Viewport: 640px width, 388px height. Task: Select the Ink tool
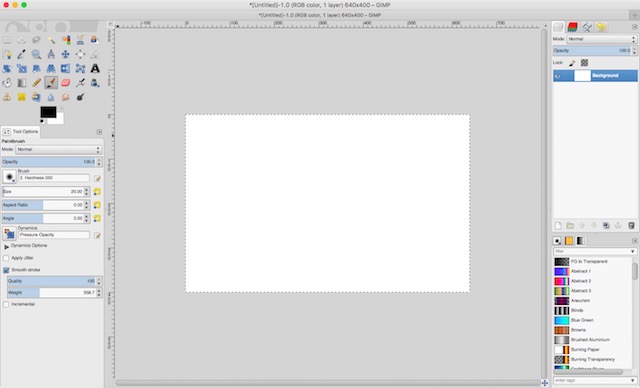(95, 83)
